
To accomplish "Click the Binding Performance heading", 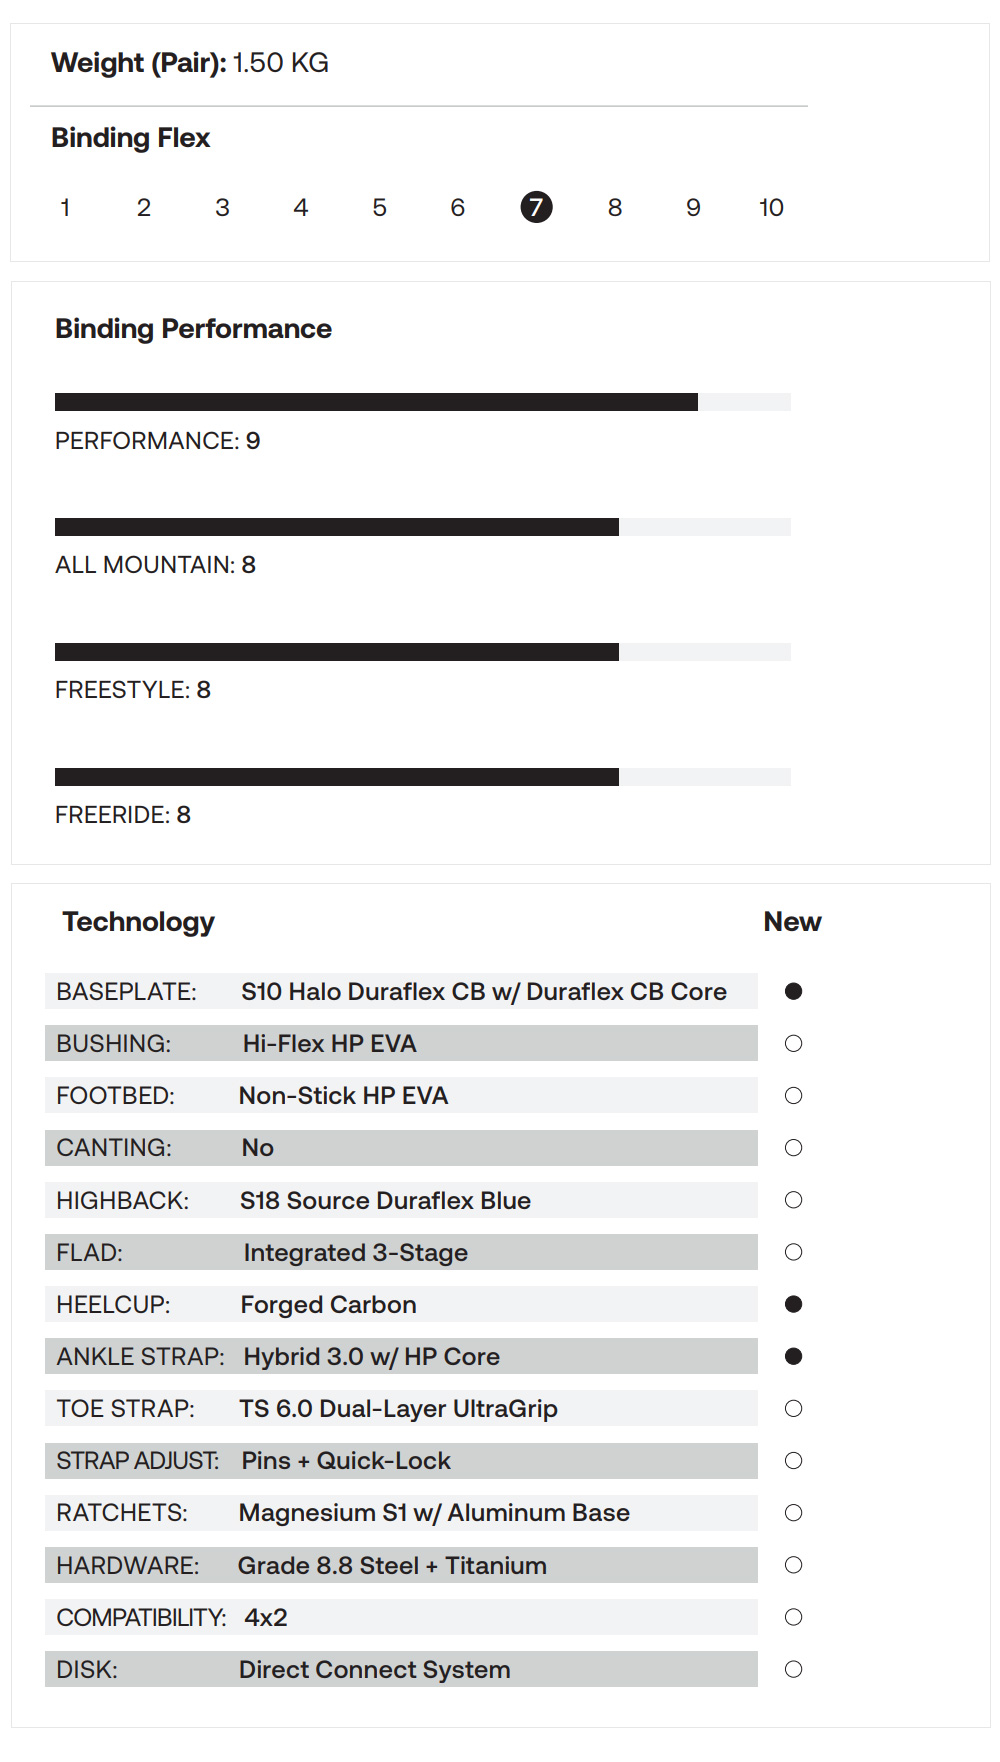I will (193, 329).
